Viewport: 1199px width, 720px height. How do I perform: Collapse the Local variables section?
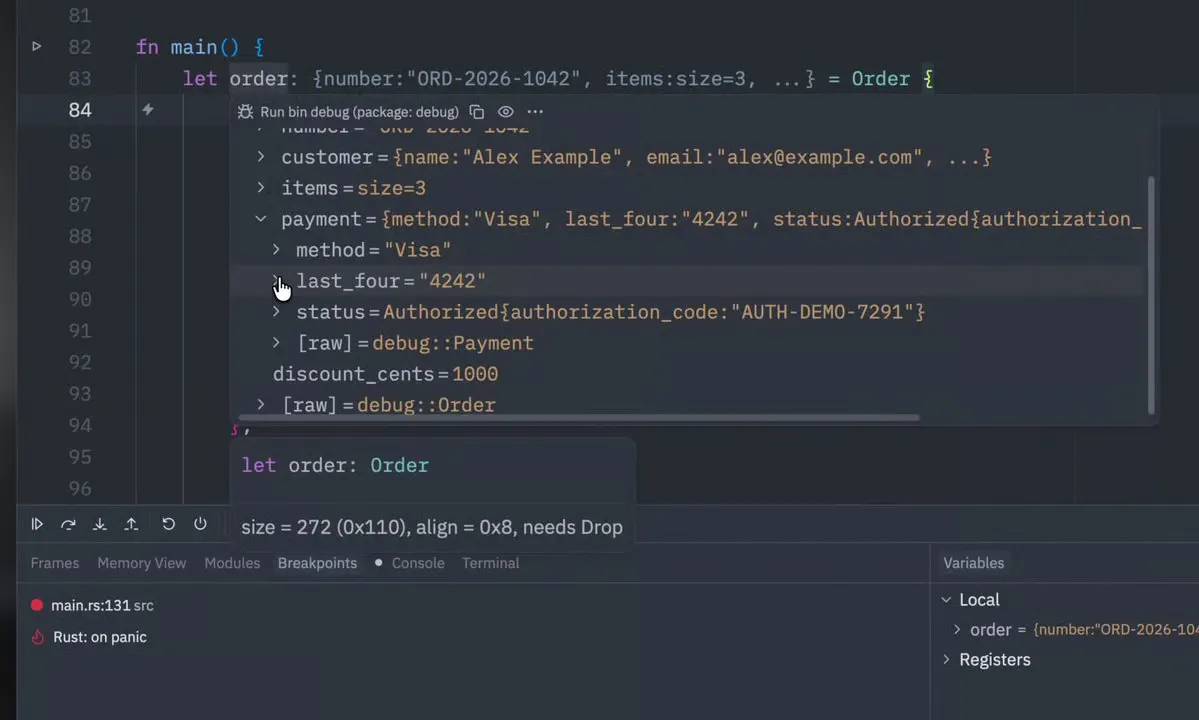(946, 600)
